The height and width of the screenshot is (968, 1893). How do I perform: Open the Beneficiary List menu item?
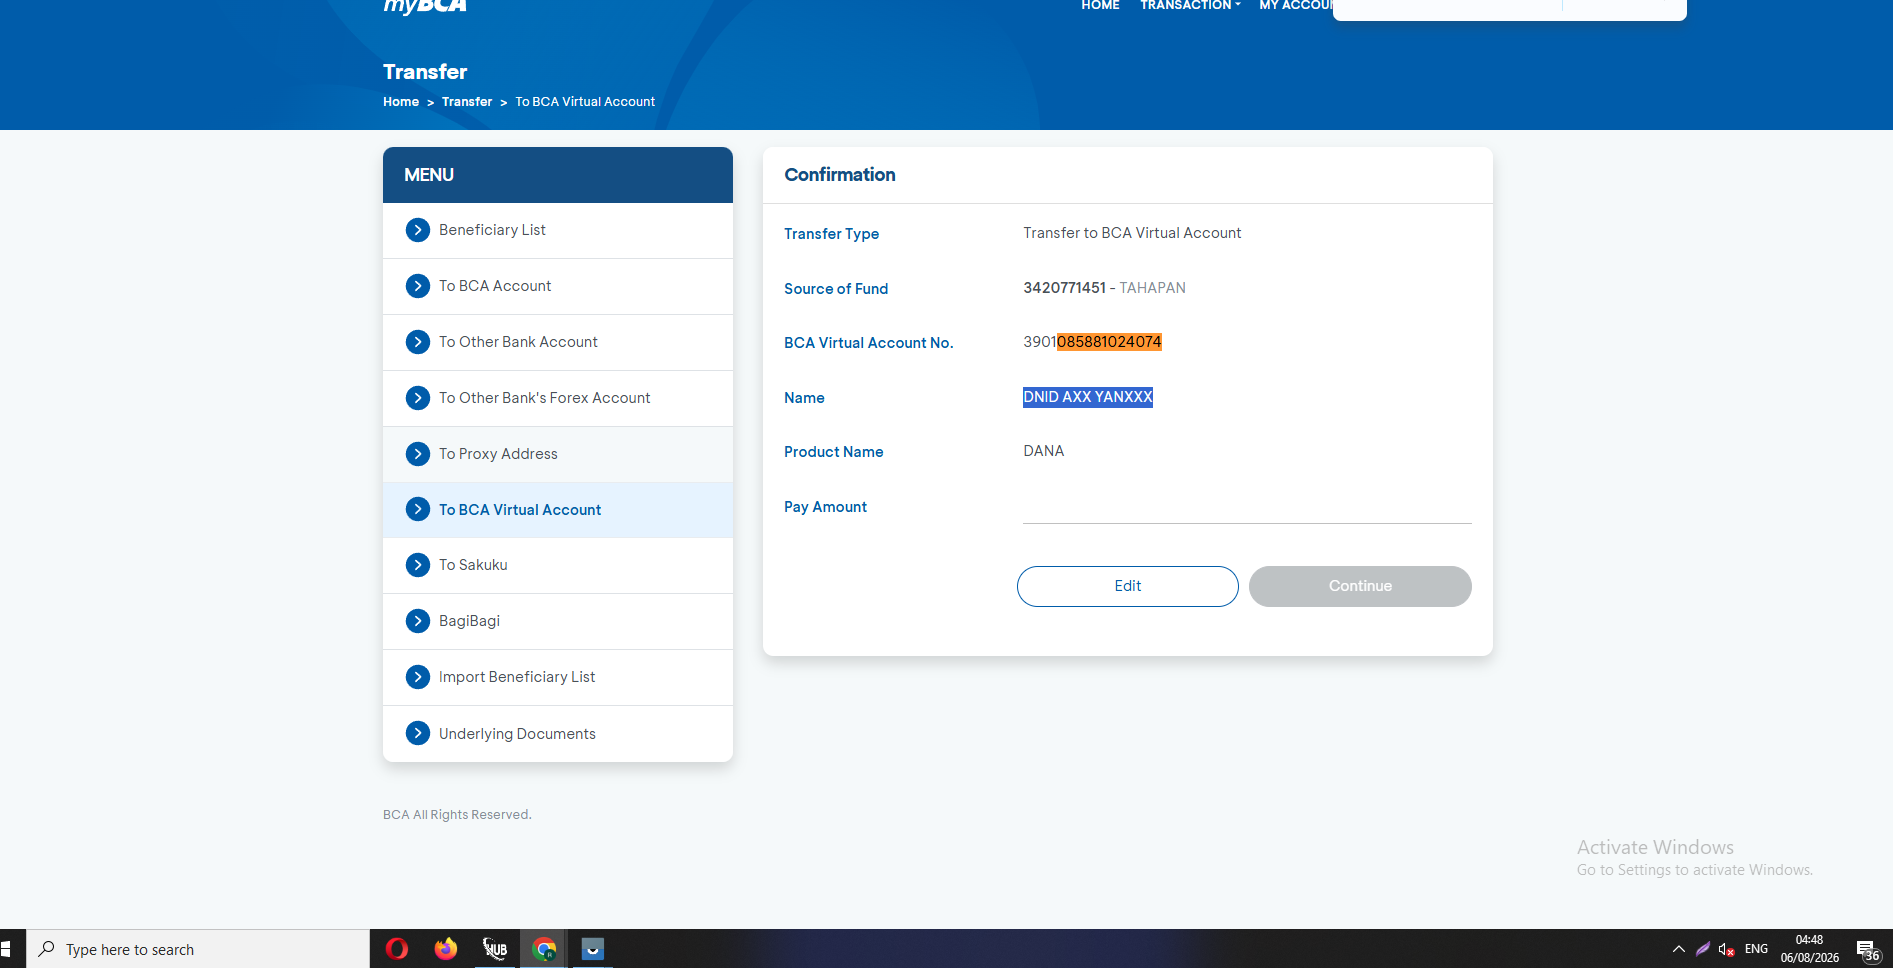[x=558, y=230]
